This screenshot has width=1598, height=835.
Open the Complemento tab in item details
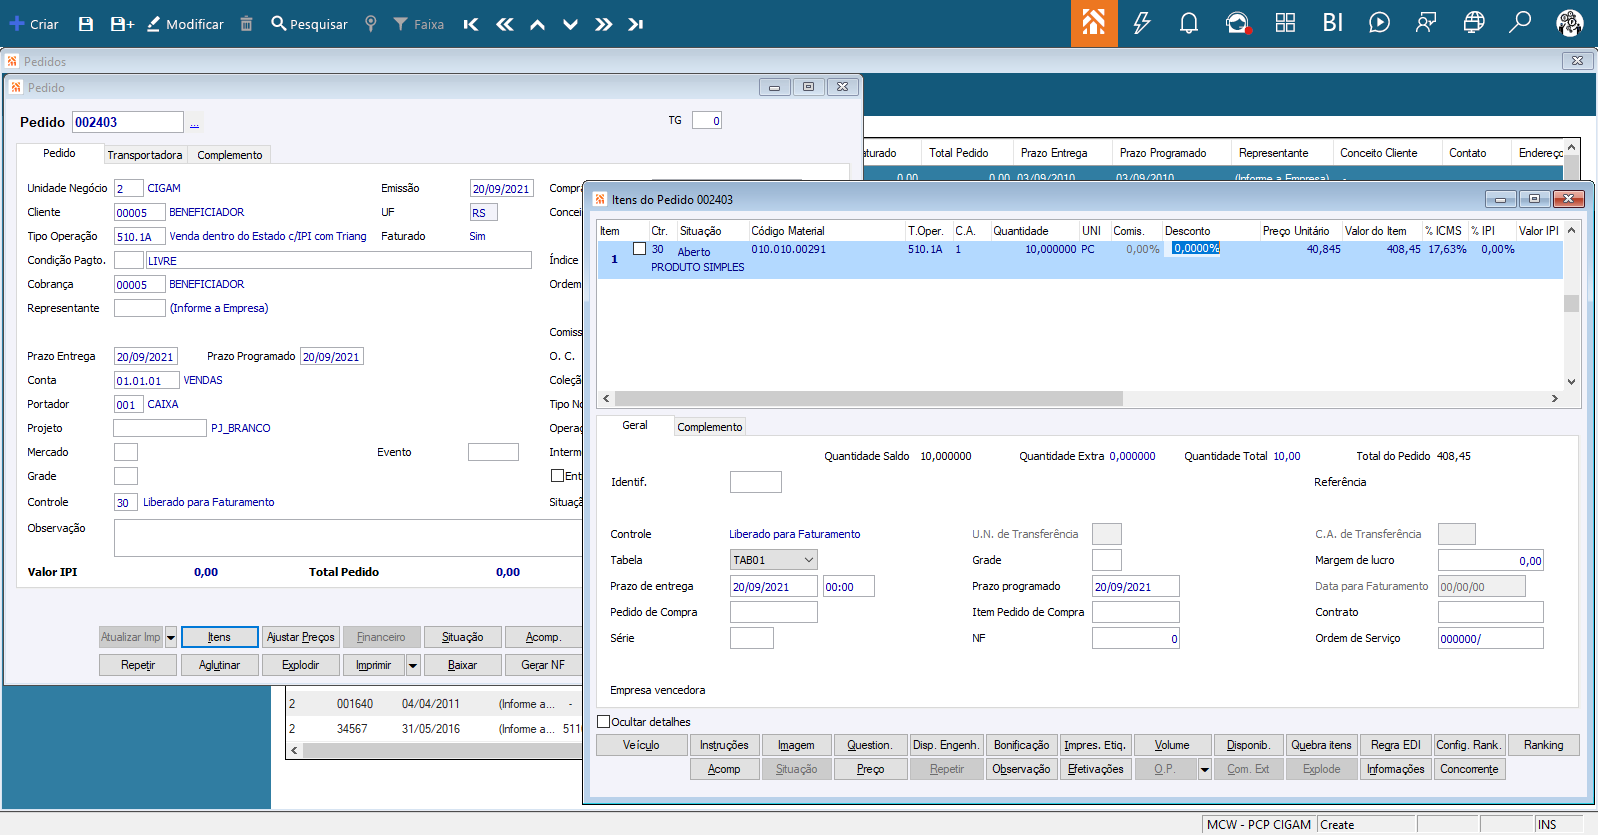(709, 427)
